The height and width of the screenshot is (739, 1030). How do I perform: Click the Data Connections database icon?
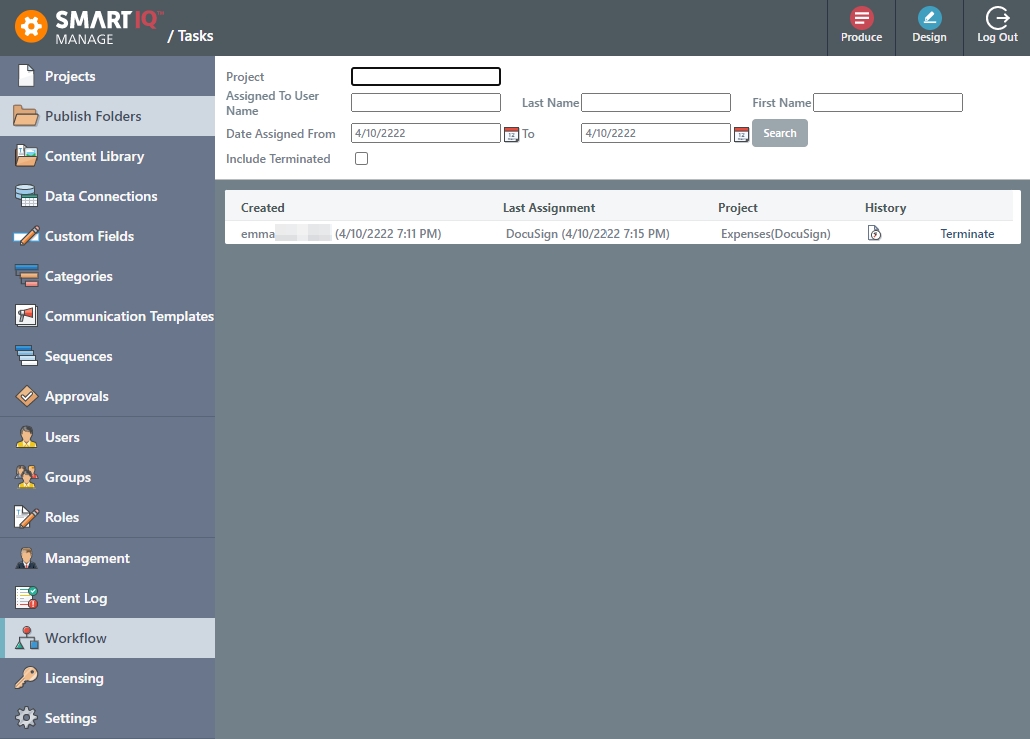(26, 196)
